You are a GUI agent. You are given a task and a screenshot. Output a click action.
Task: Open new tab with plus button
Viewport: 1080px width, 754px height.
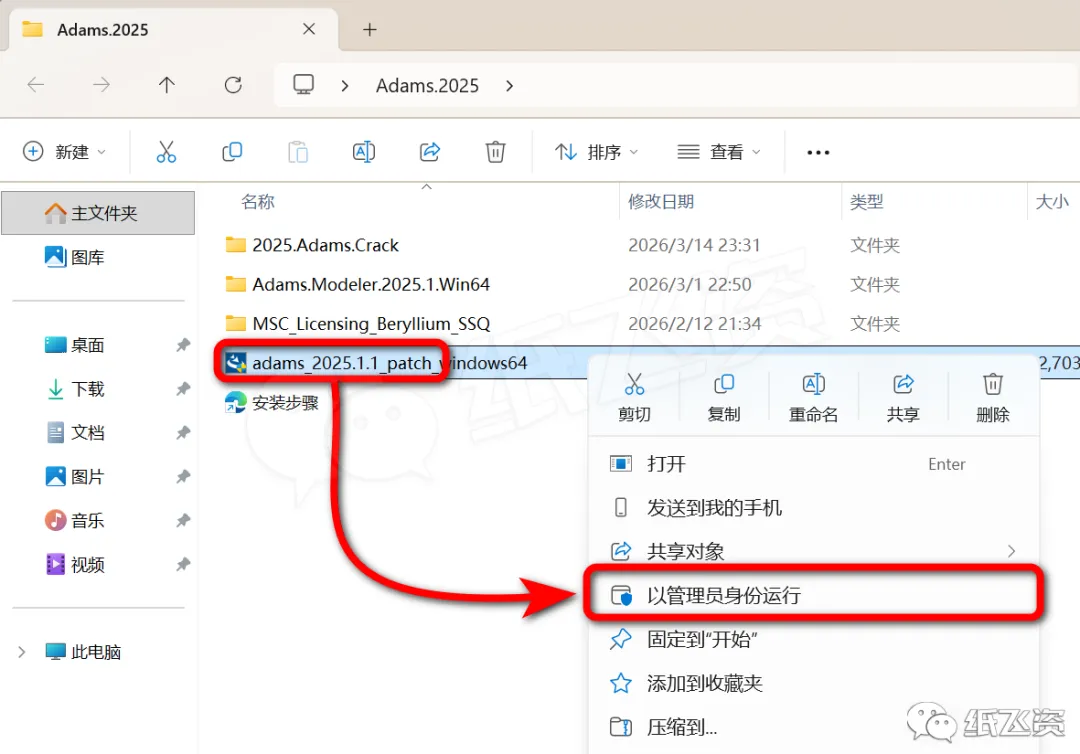point(370,30)
